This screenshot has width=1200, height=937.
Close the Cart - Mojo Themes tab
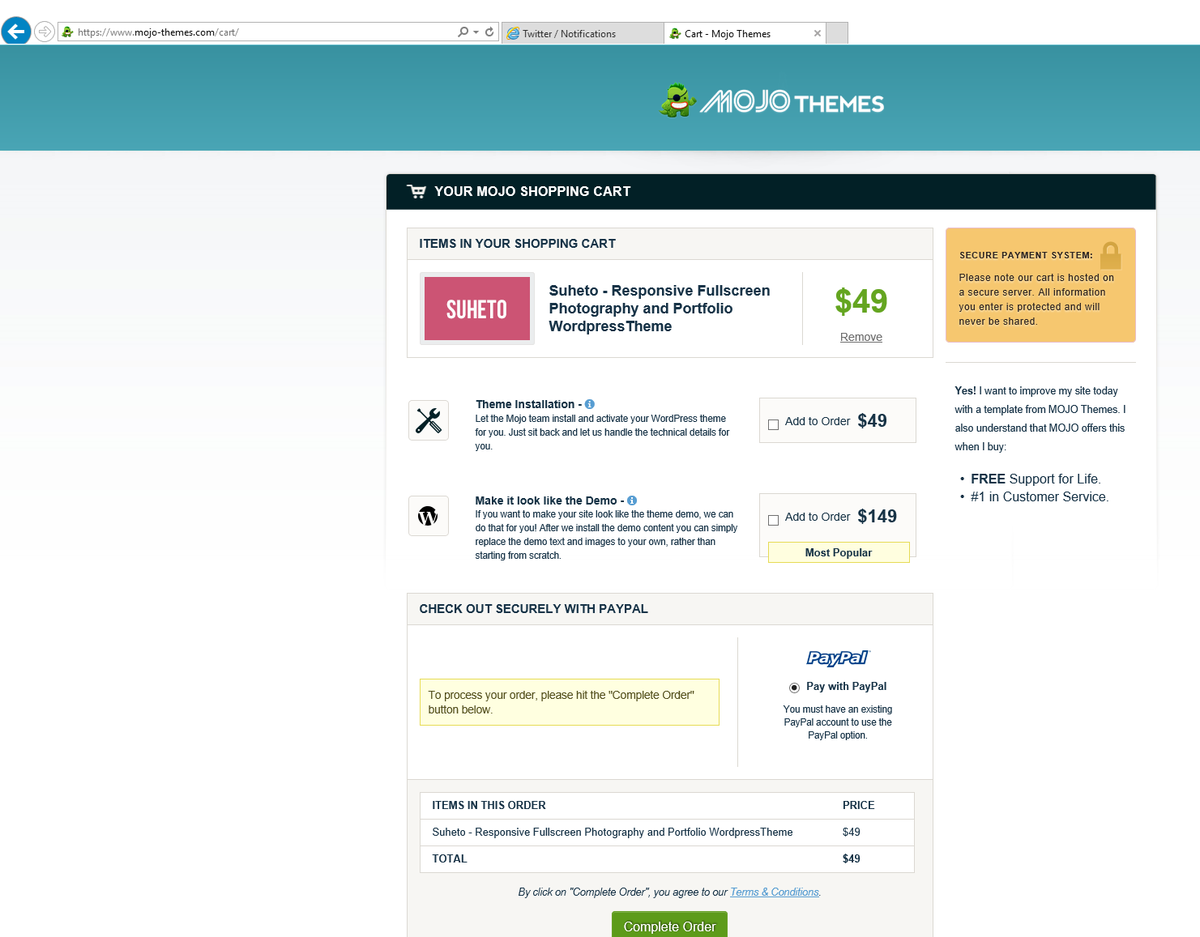pyautogui.click(x=817, y=33)
